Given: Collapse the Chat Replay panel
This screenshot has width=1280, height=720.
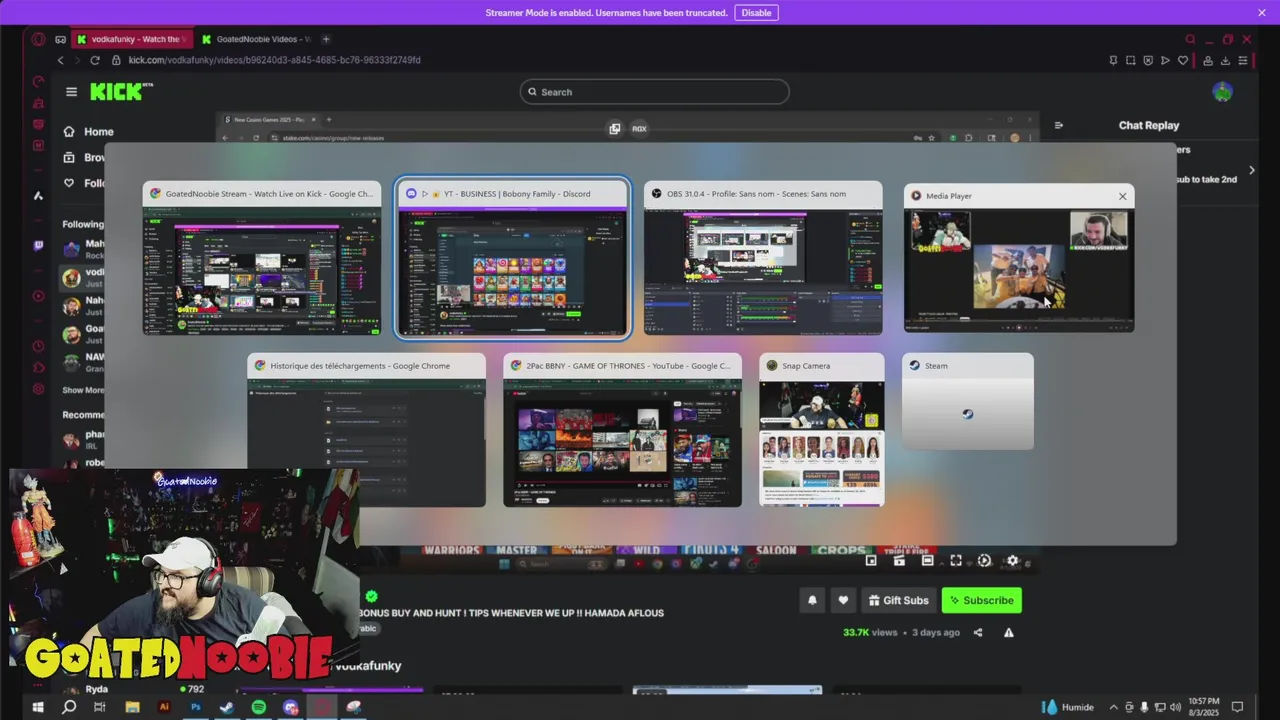Looking at the screenshot, I should coord(1059,125).
